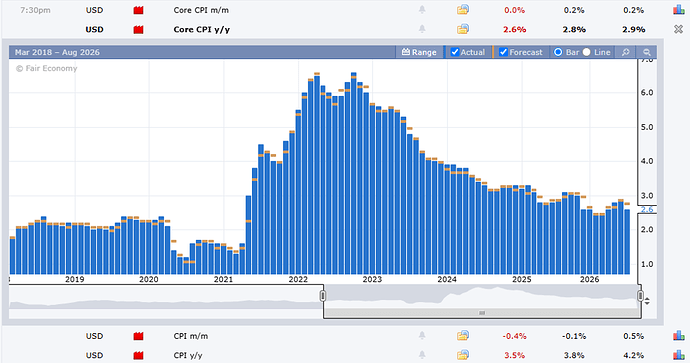Close the Core CPI y/y chart panel

pyautogui.click(x=679, y=29)
